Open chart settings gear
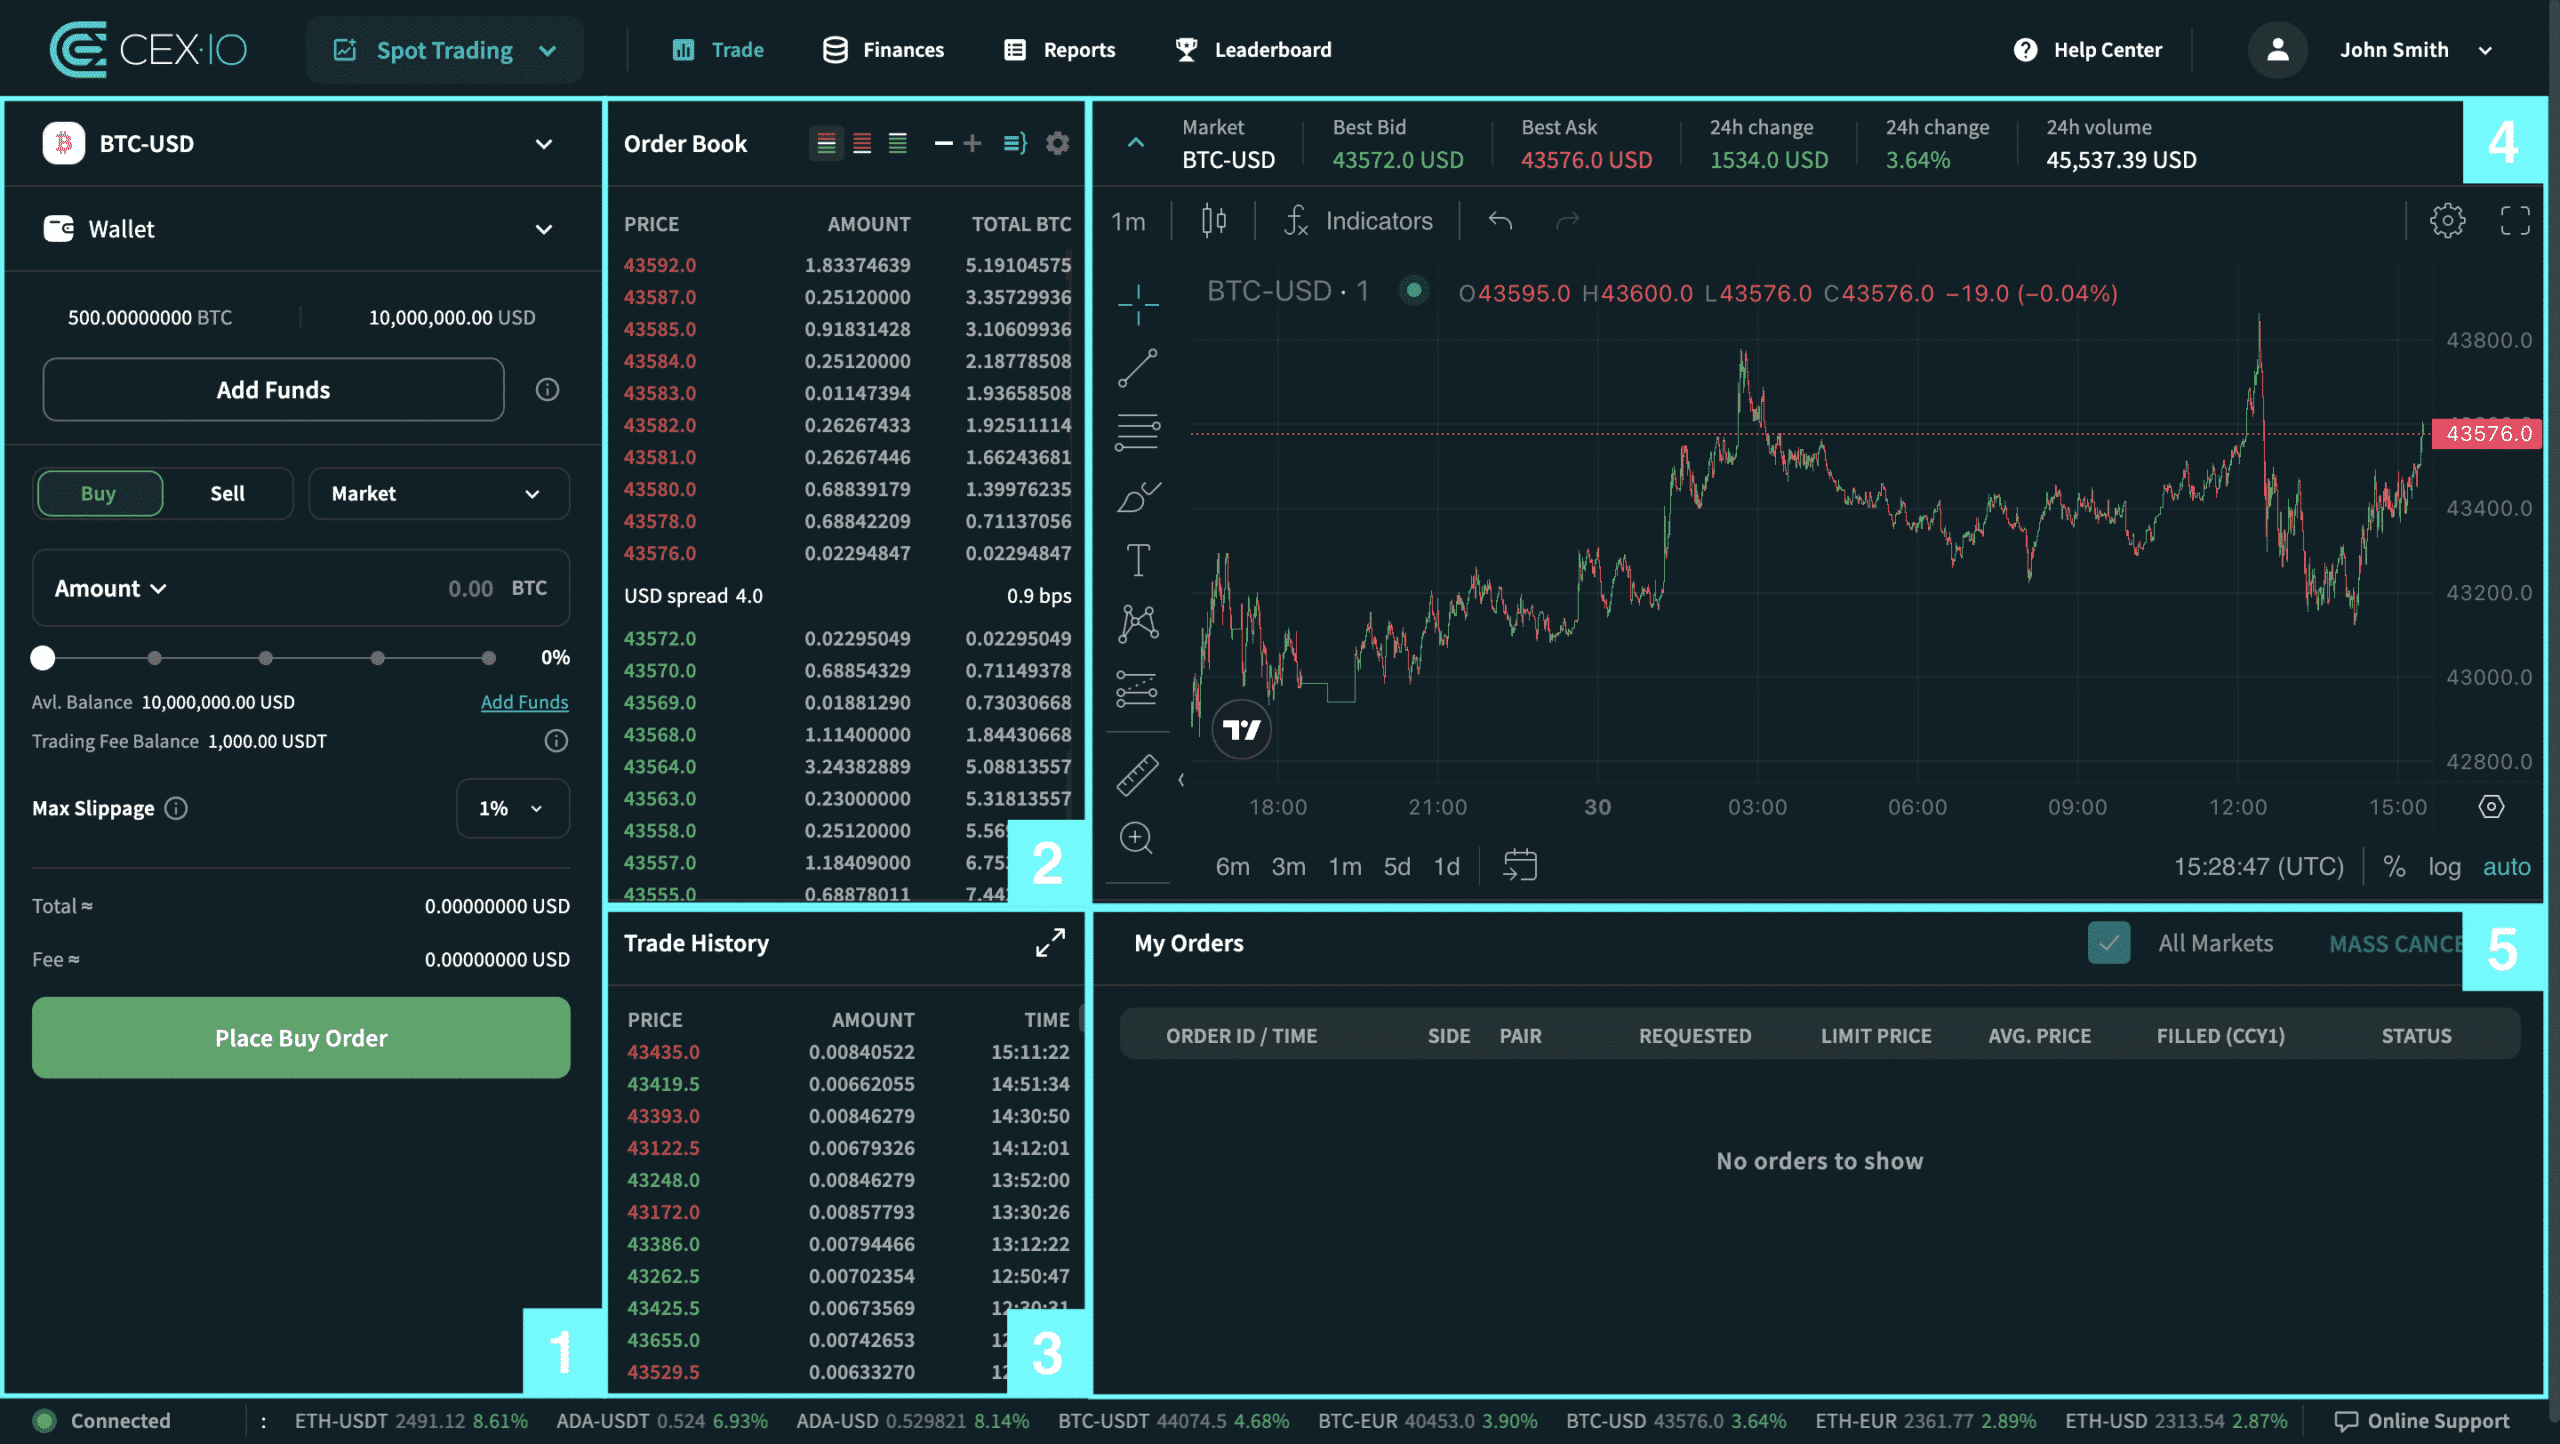This screenshot has width=2560, height=1444. (2448, 220)
